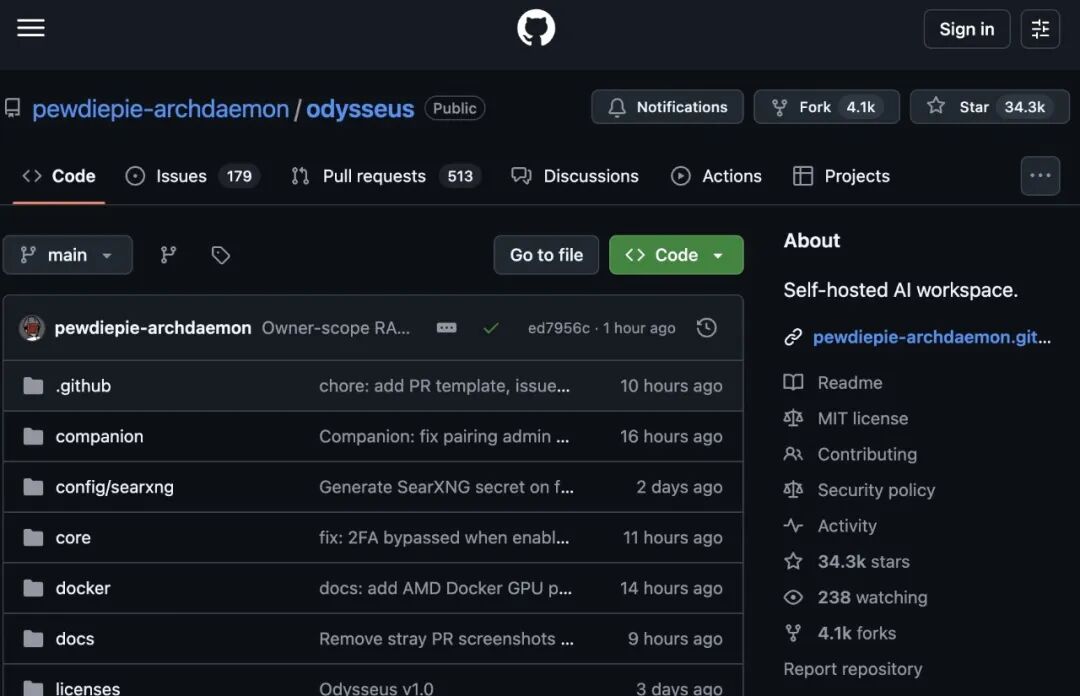Open the Contributing link
This screenshot has height=696, width=1080.
[x=867, y=454]
